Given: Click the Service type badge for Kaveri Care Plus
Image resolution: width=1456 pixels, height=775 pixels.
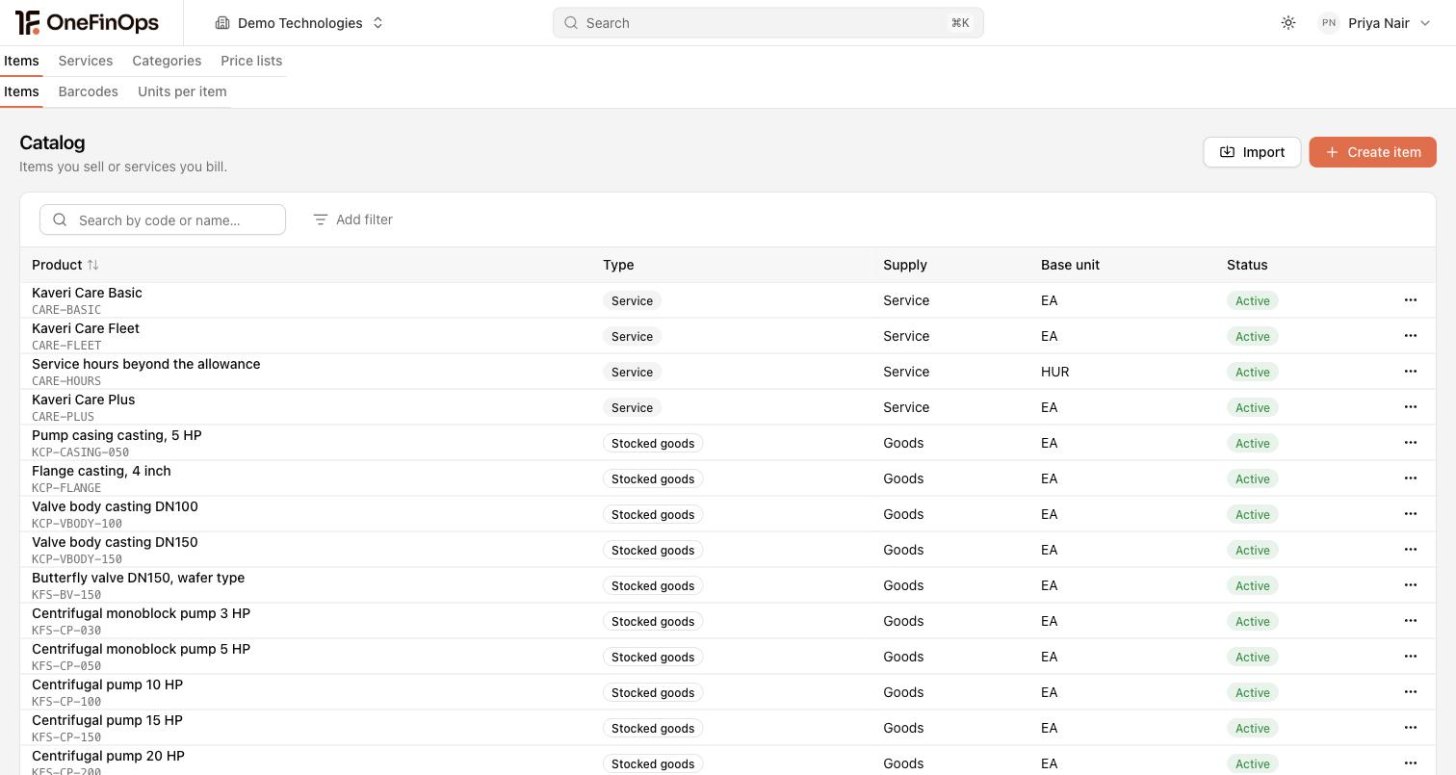Looking at the screenshot, I should pos(632,408).
